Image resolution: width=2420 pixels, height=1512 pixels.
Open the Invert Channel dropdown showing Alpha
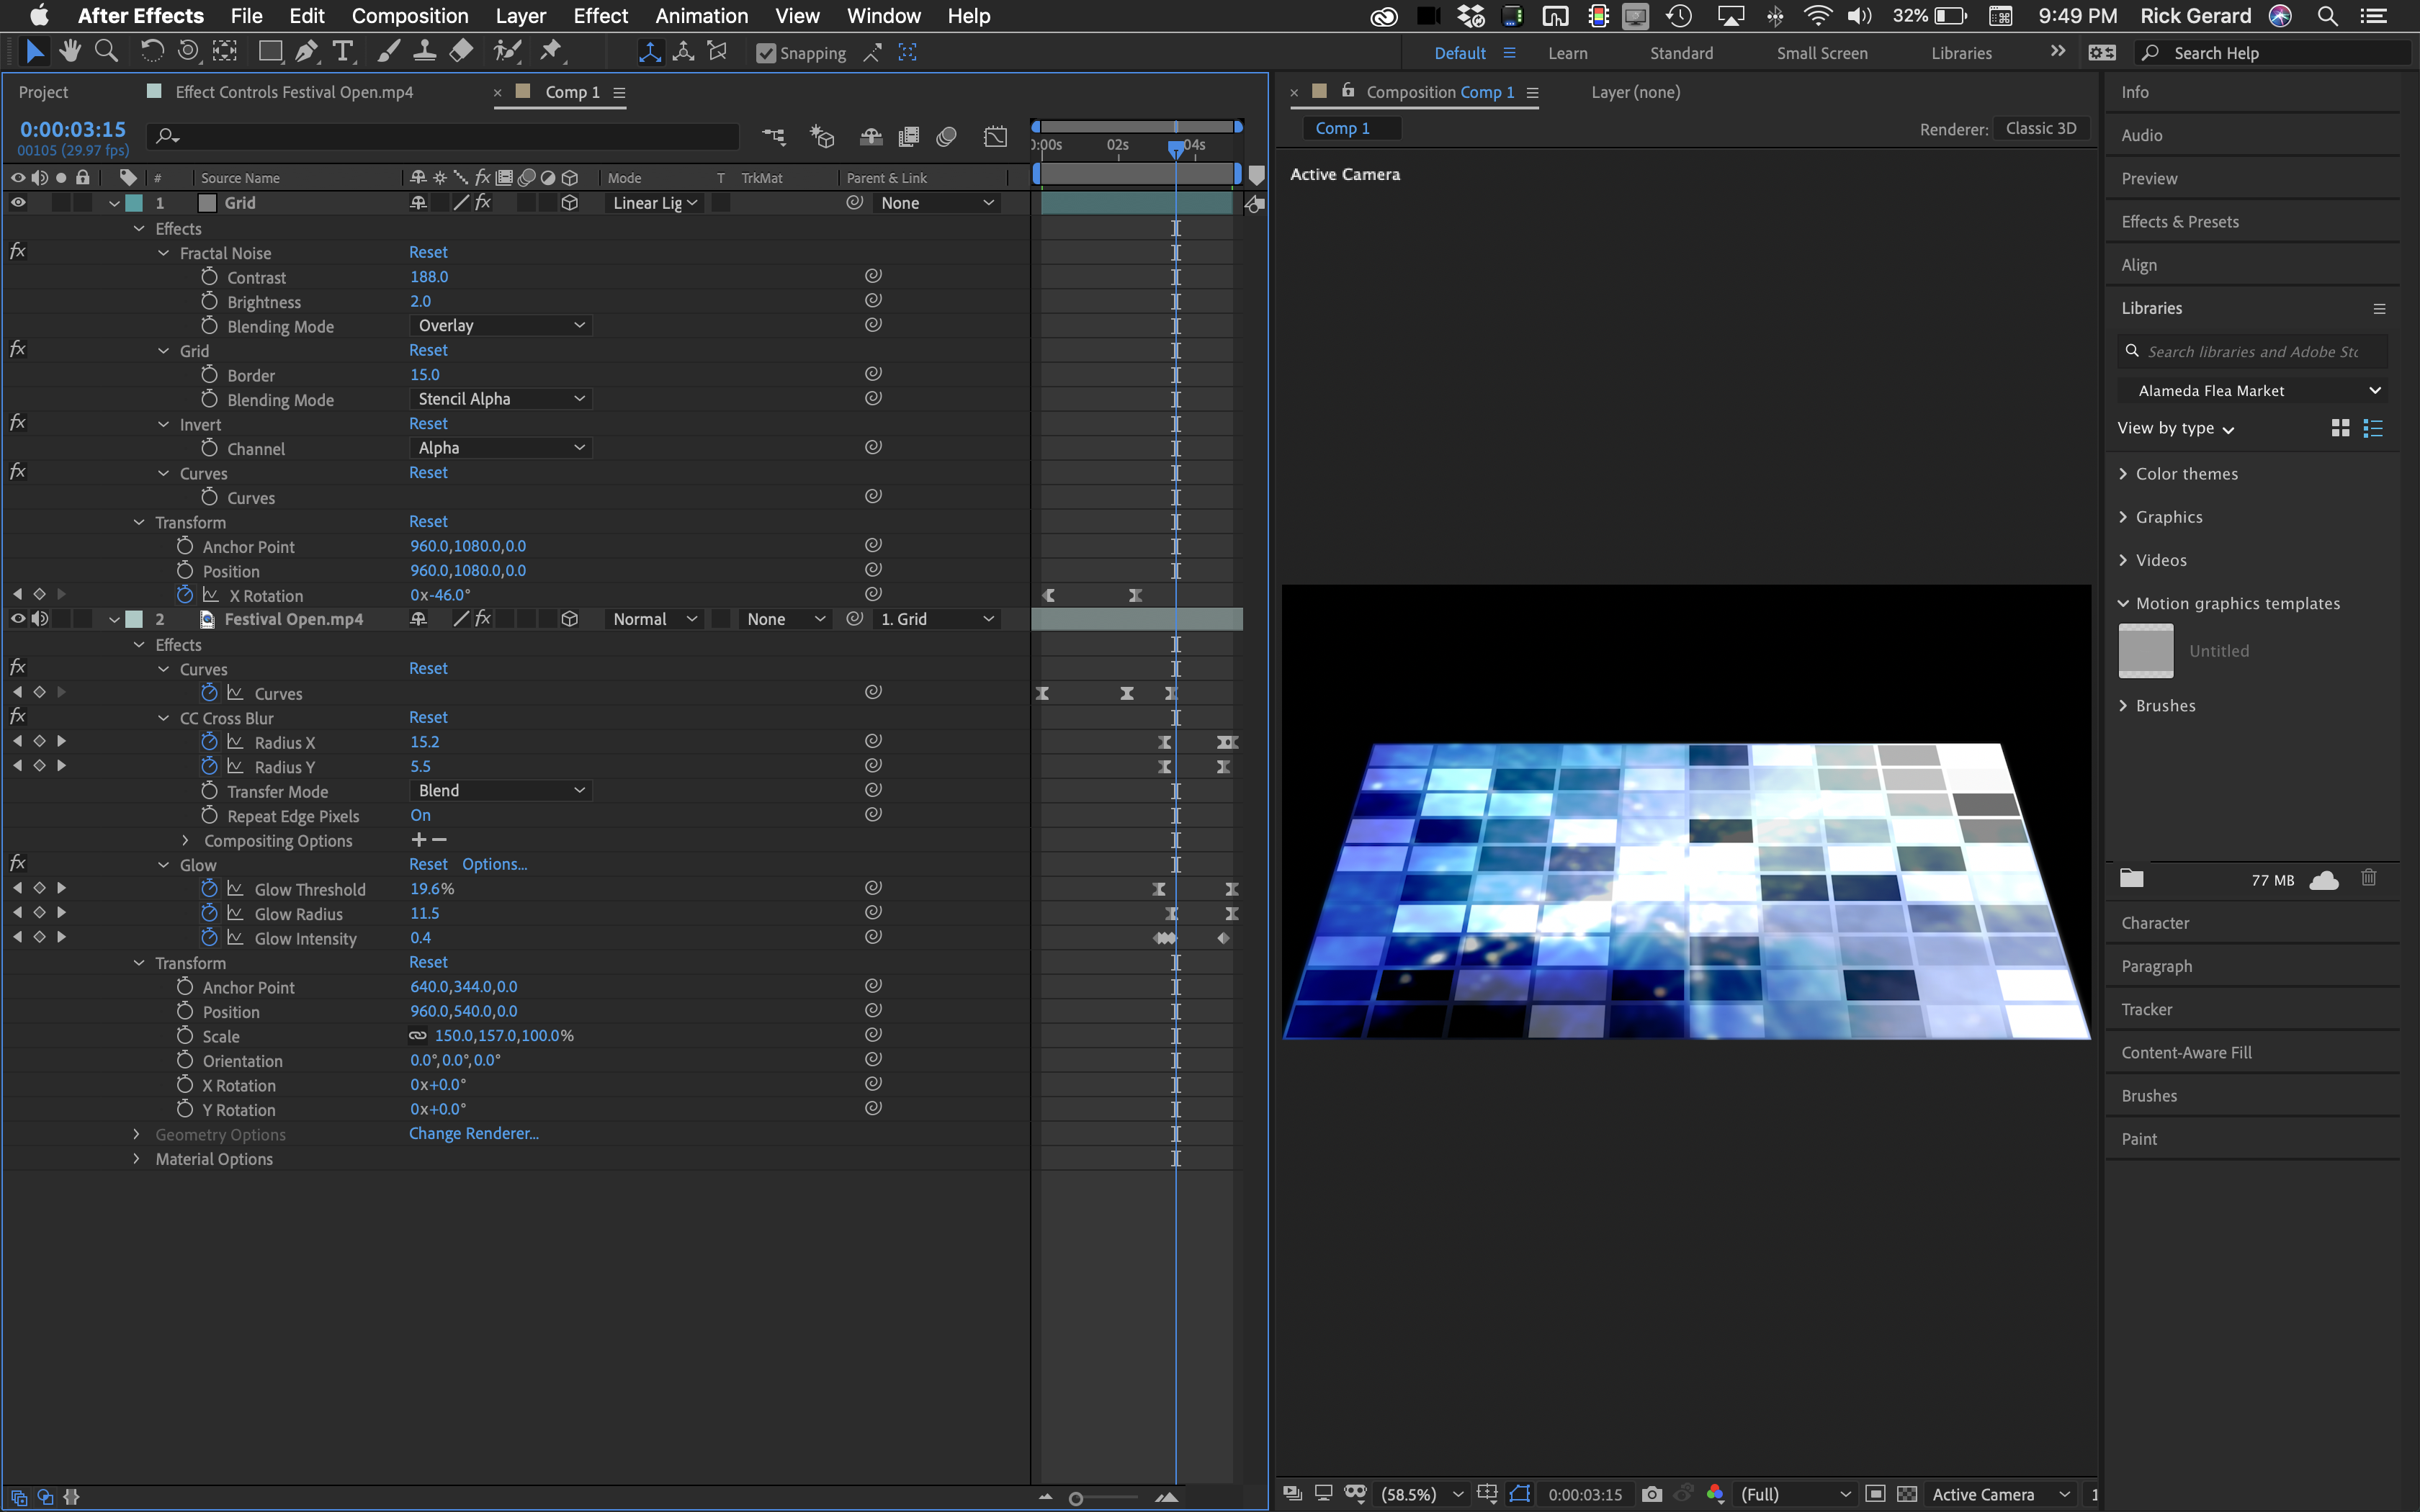[x=500, y=447]
